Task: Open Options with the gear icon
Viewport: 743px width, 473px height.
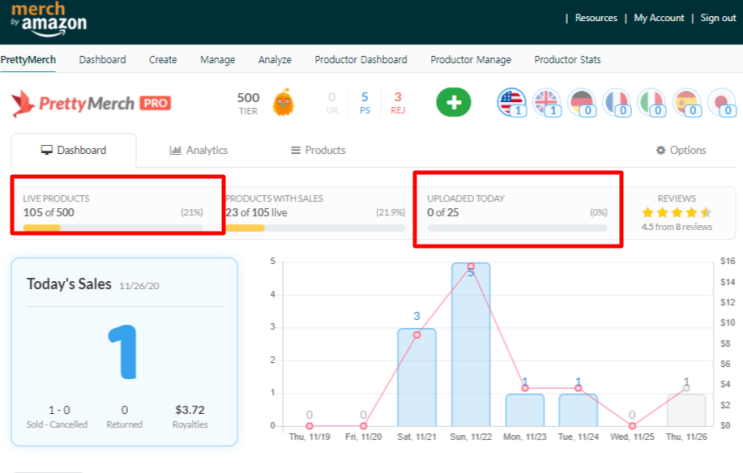Action: click(x=681, y=150)
